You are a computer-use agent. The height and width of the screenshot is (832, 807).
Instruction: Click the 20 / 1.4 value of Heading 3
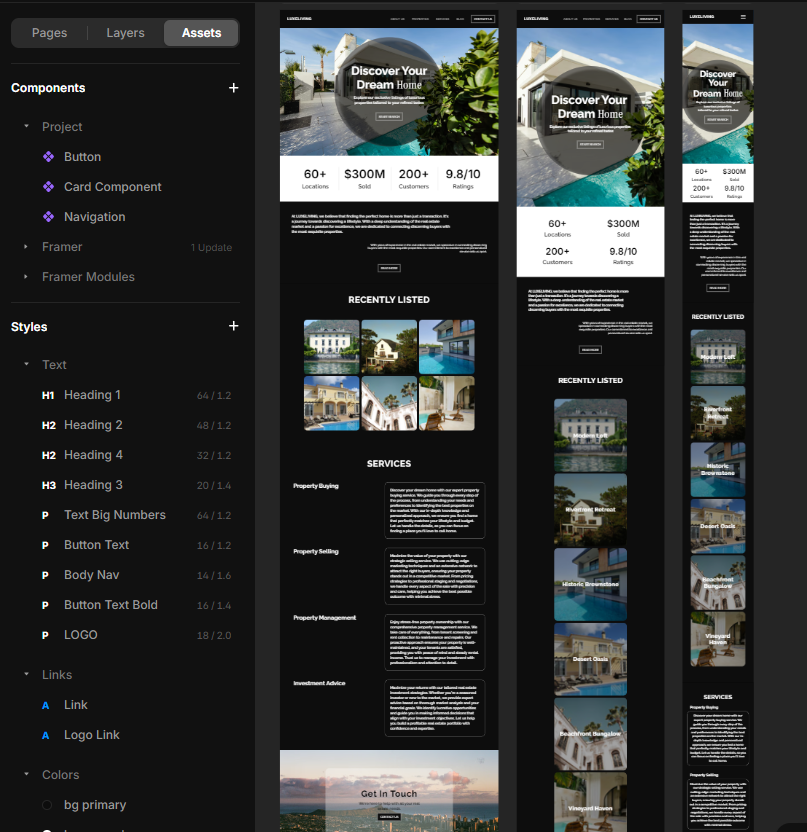coord(214,486)
